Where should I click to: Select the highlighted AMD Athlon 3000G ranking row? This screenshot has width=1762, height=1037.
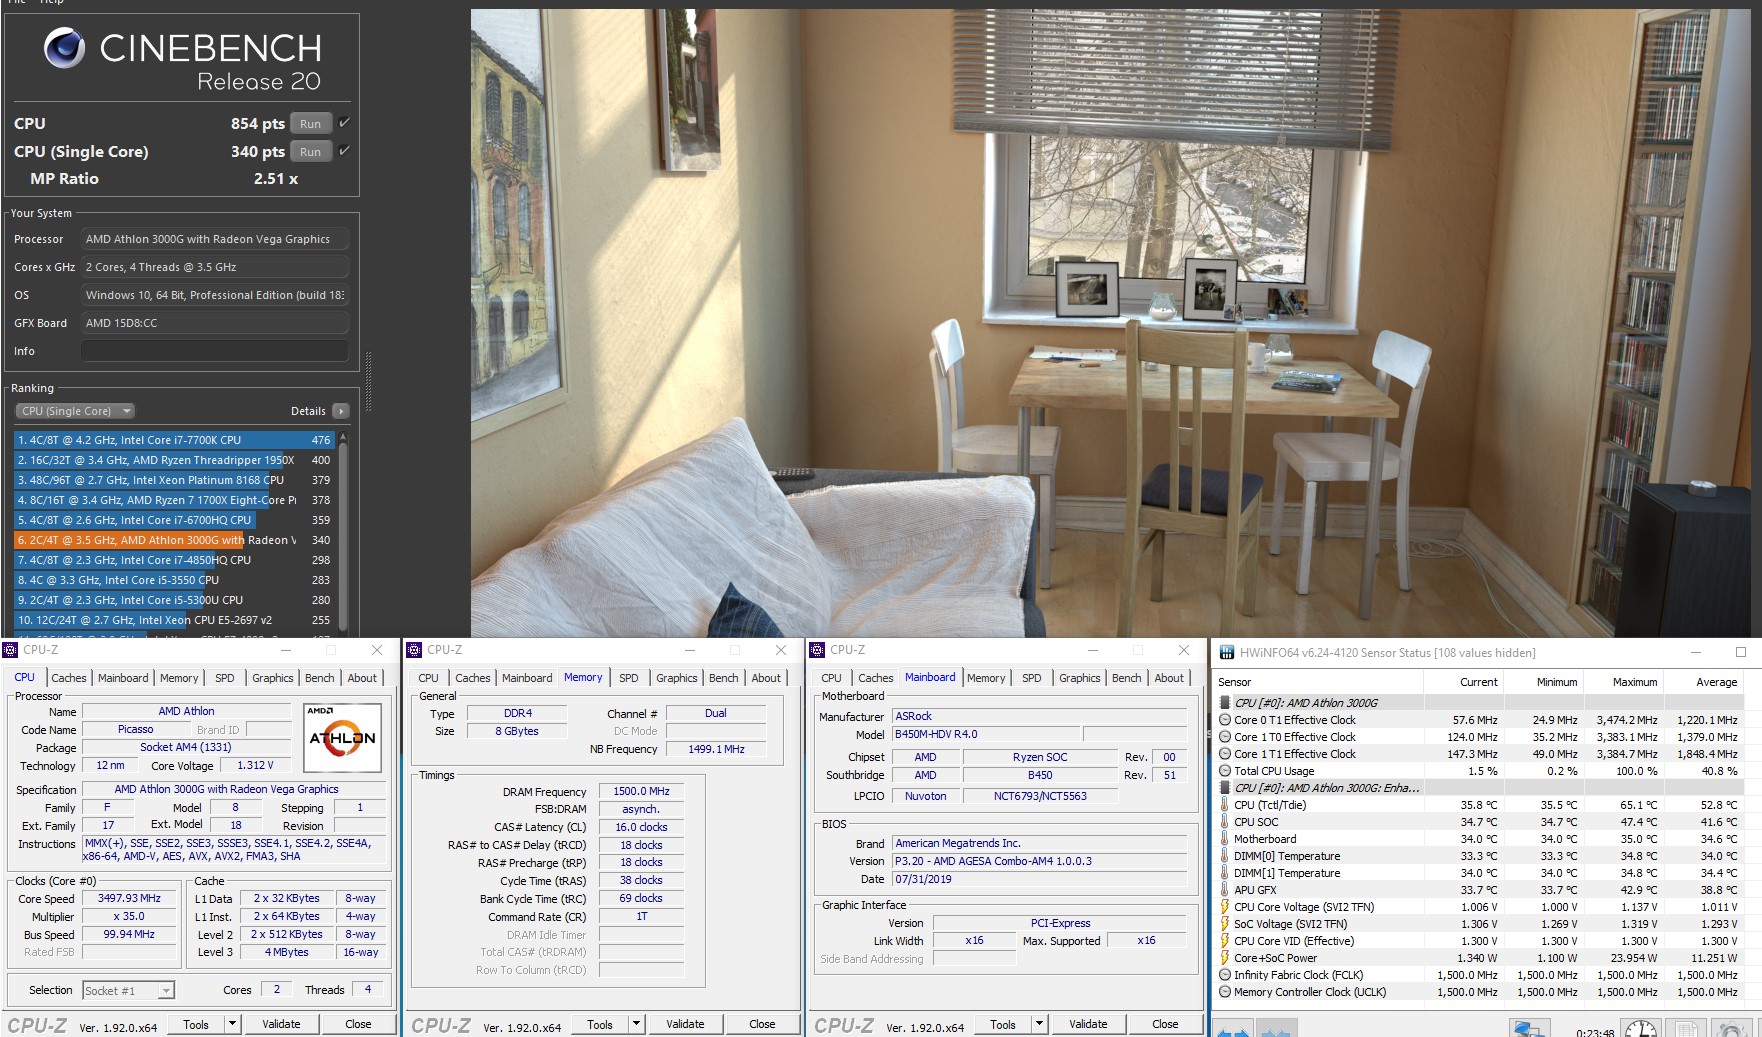point(174,540)
